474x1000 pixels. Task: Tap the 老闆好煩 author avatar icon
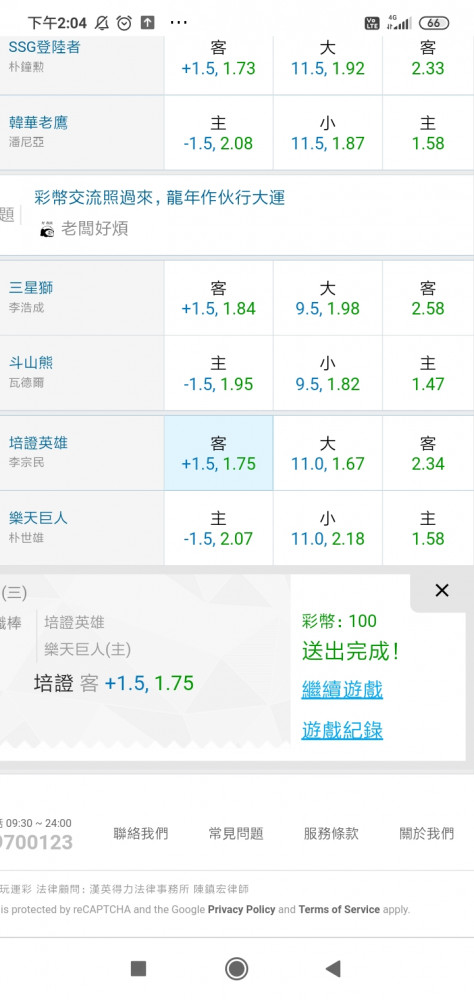(x=47, y=230)
